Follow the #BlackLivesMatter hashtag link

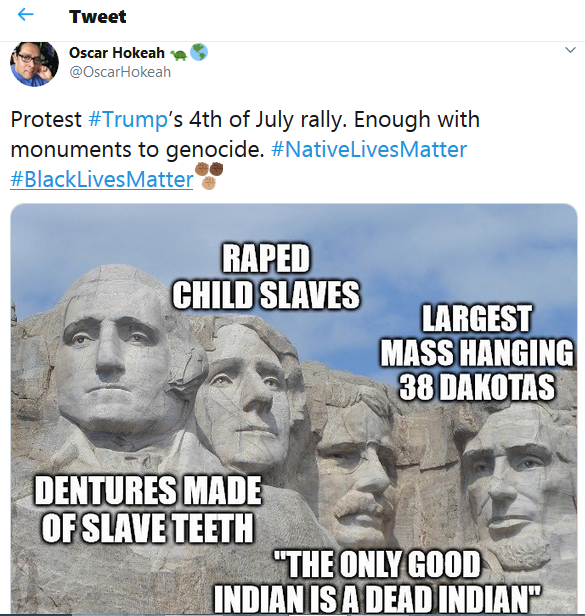point(101,180)
